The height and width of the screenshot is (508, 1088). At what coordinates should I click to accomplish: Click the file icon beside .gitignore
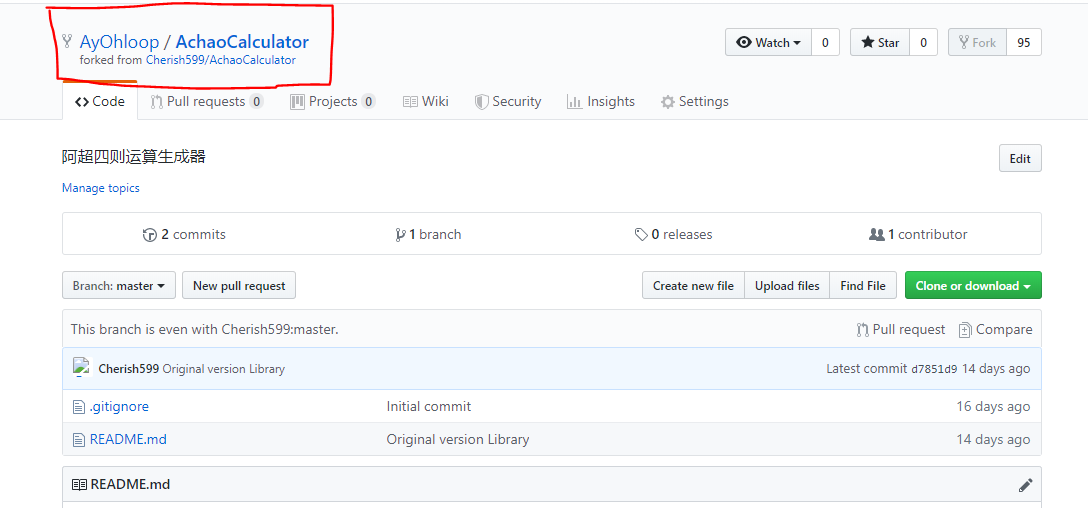click(78, 407)
